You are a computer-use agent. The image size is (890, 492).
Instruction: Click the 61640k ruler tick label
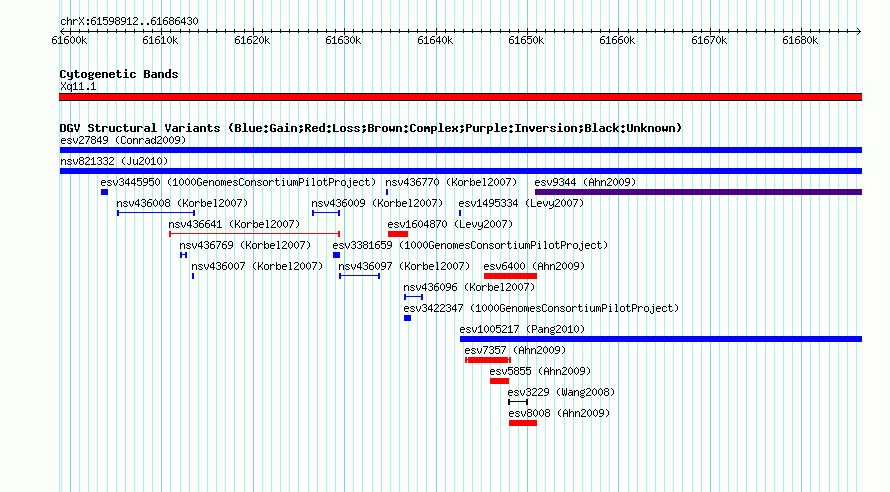(x=435, y=40)
